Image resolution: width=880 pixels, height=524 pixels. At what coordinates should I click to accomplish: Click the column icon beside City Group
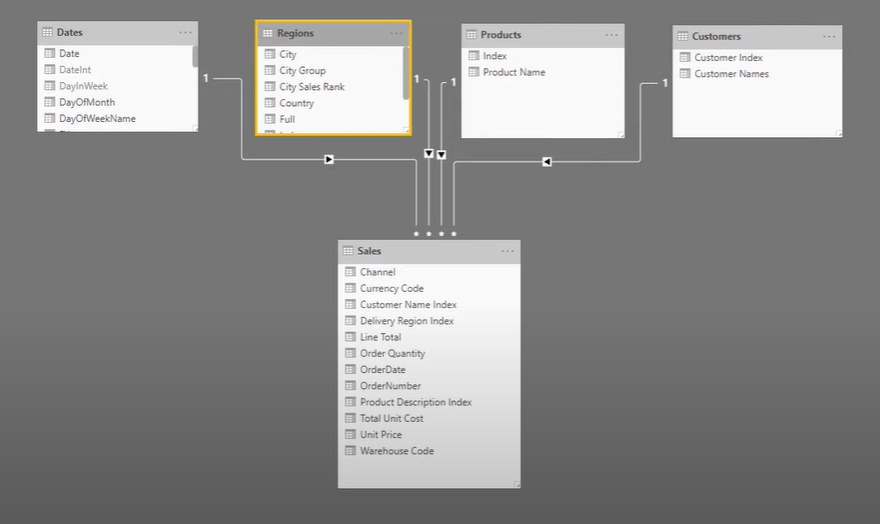coord(270,70)
